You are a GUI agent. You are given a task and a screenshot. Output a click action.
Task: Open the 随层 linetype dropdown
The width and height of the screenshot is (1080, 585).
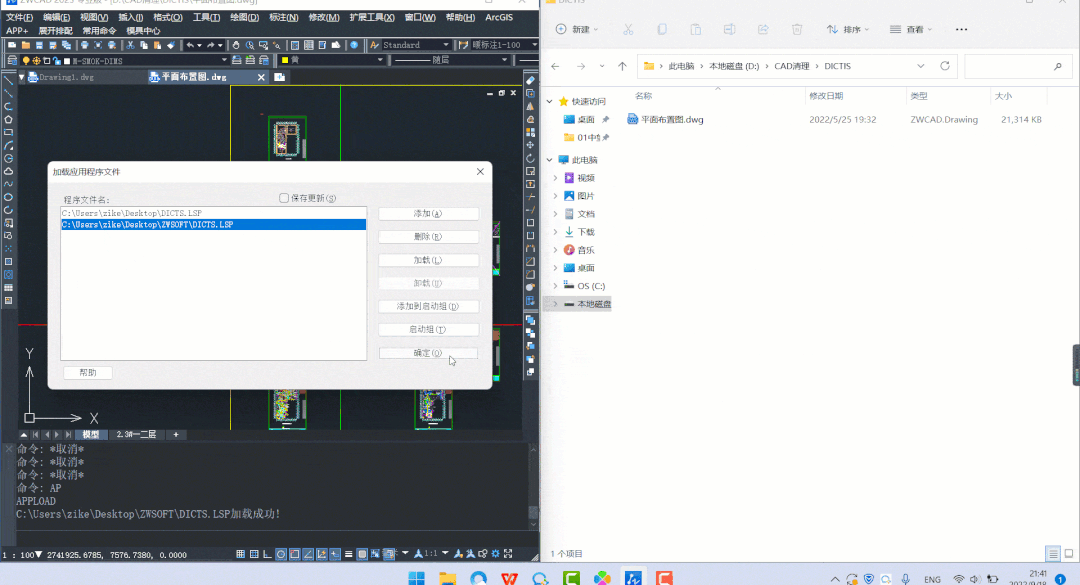pos(505,60)
